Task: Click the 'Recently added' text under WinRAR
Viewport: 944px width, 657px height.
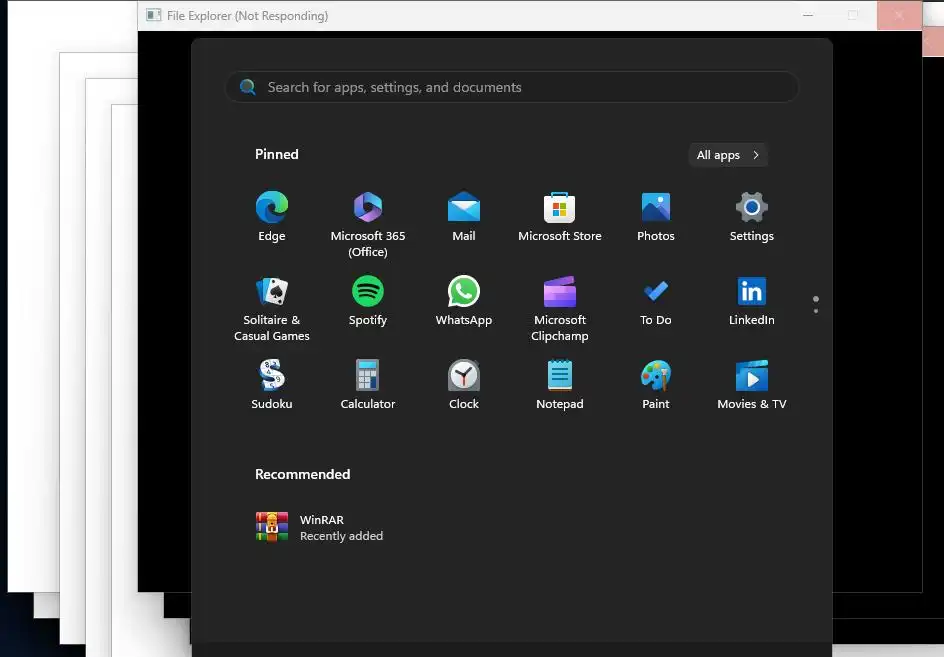Action: pos(341,536)
